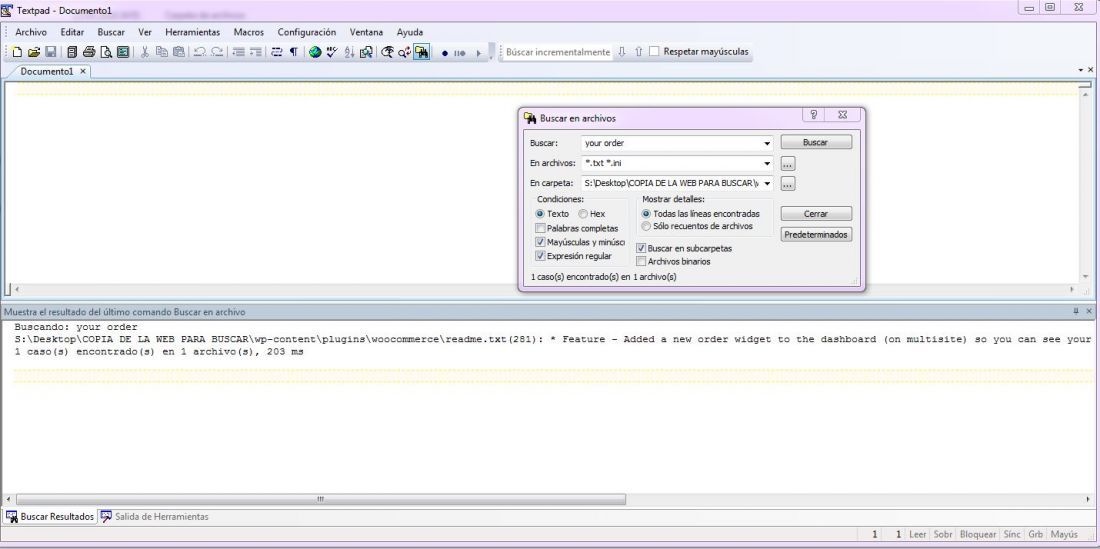Open Buscar menu in menu bar
The width and height of the screenshot is (1100, 549).
111,32
